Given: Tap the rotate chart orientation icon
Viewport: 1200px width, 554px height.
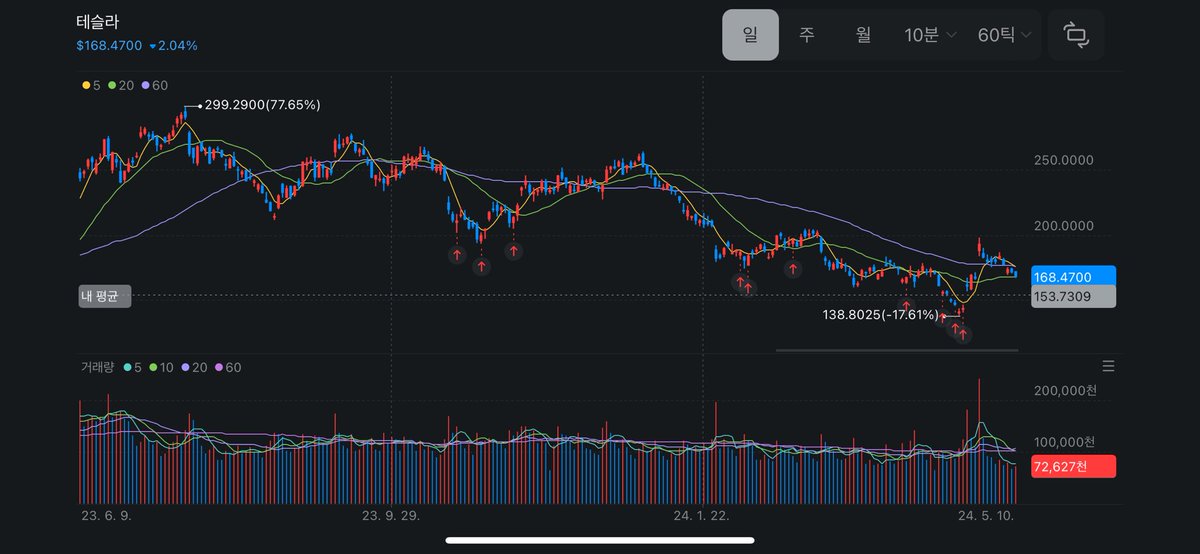Looking at the screenshot, I should [1076, 35].
